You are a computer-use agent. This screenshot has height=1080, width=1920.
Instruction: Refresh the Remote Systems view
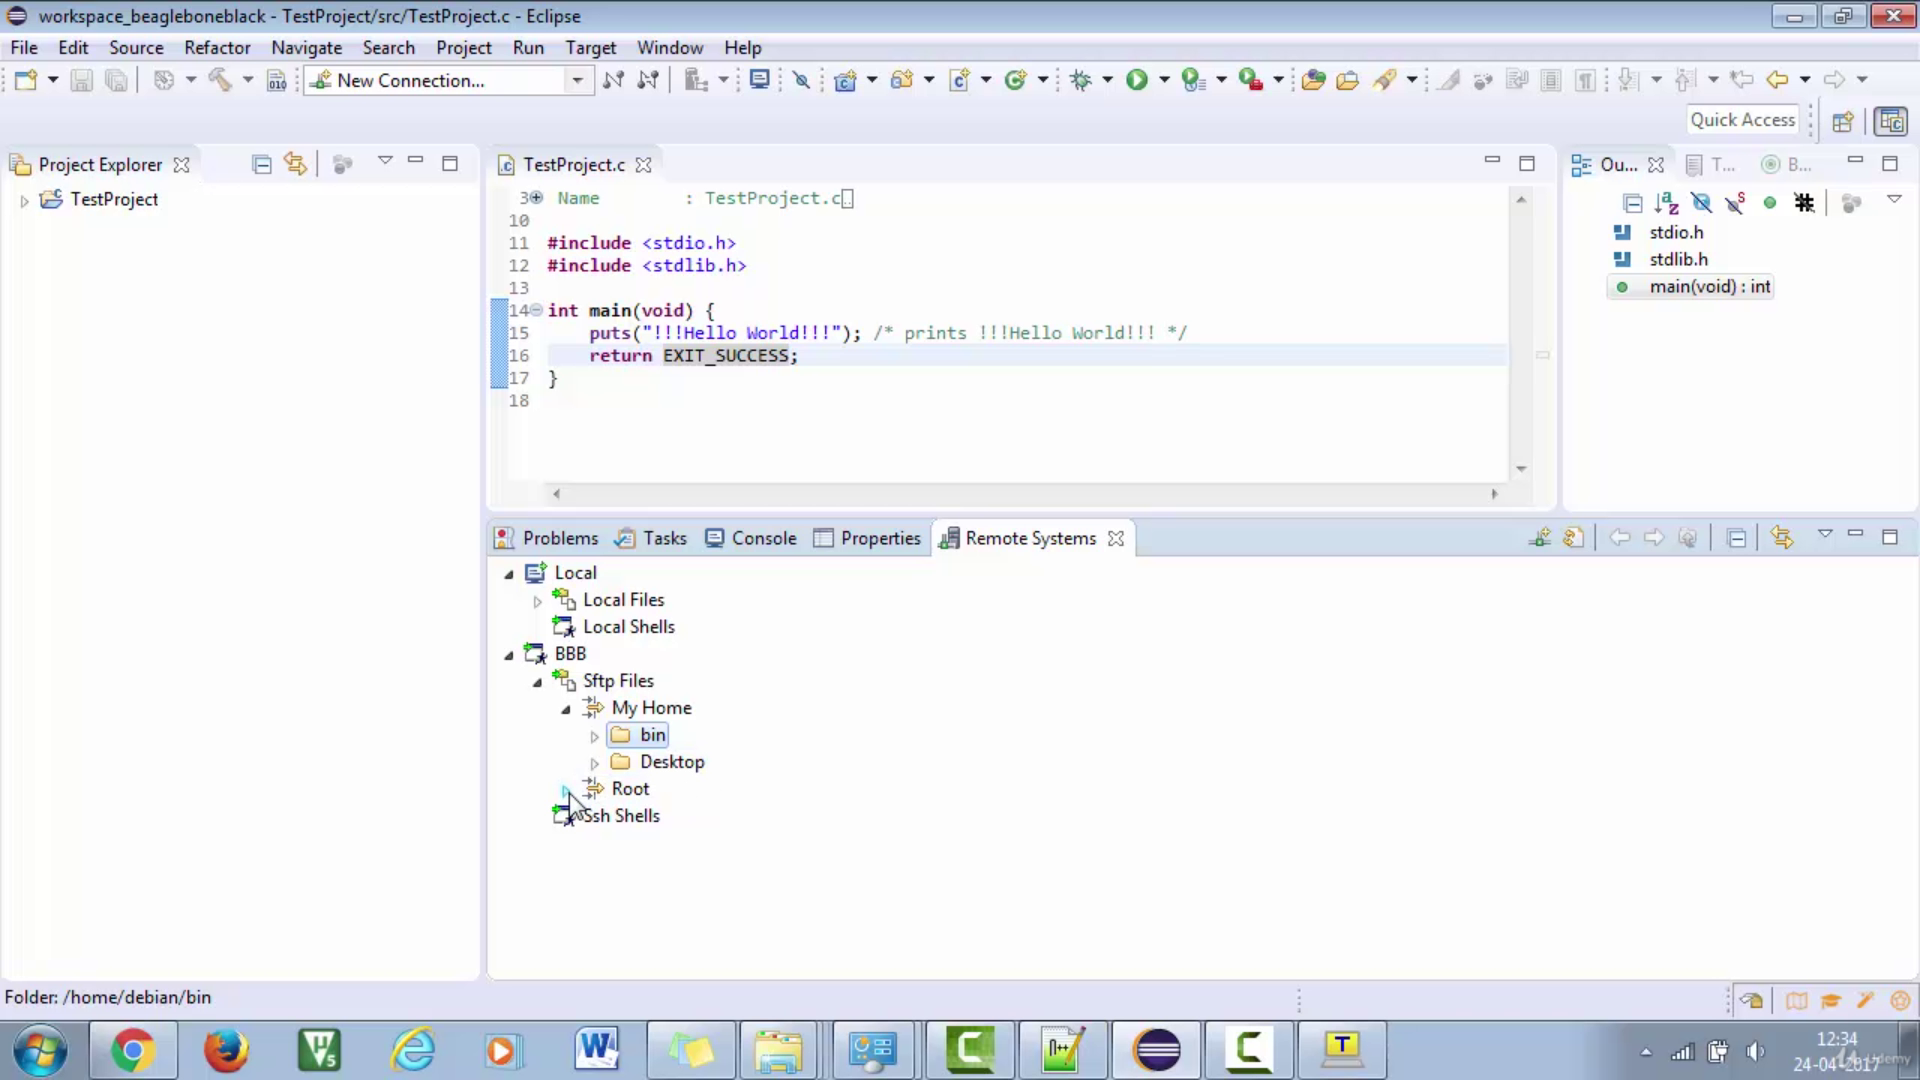click(1574, 538)
